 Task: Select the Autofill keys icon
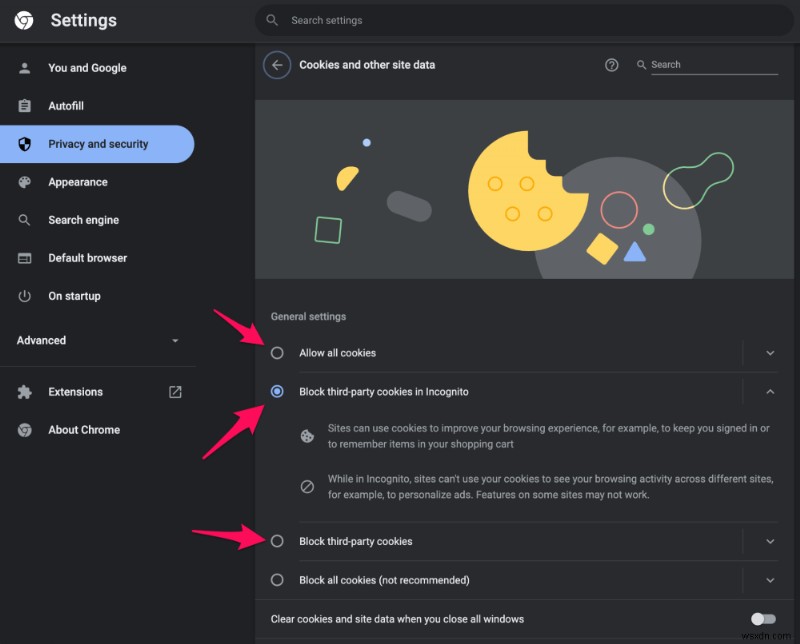23,106
